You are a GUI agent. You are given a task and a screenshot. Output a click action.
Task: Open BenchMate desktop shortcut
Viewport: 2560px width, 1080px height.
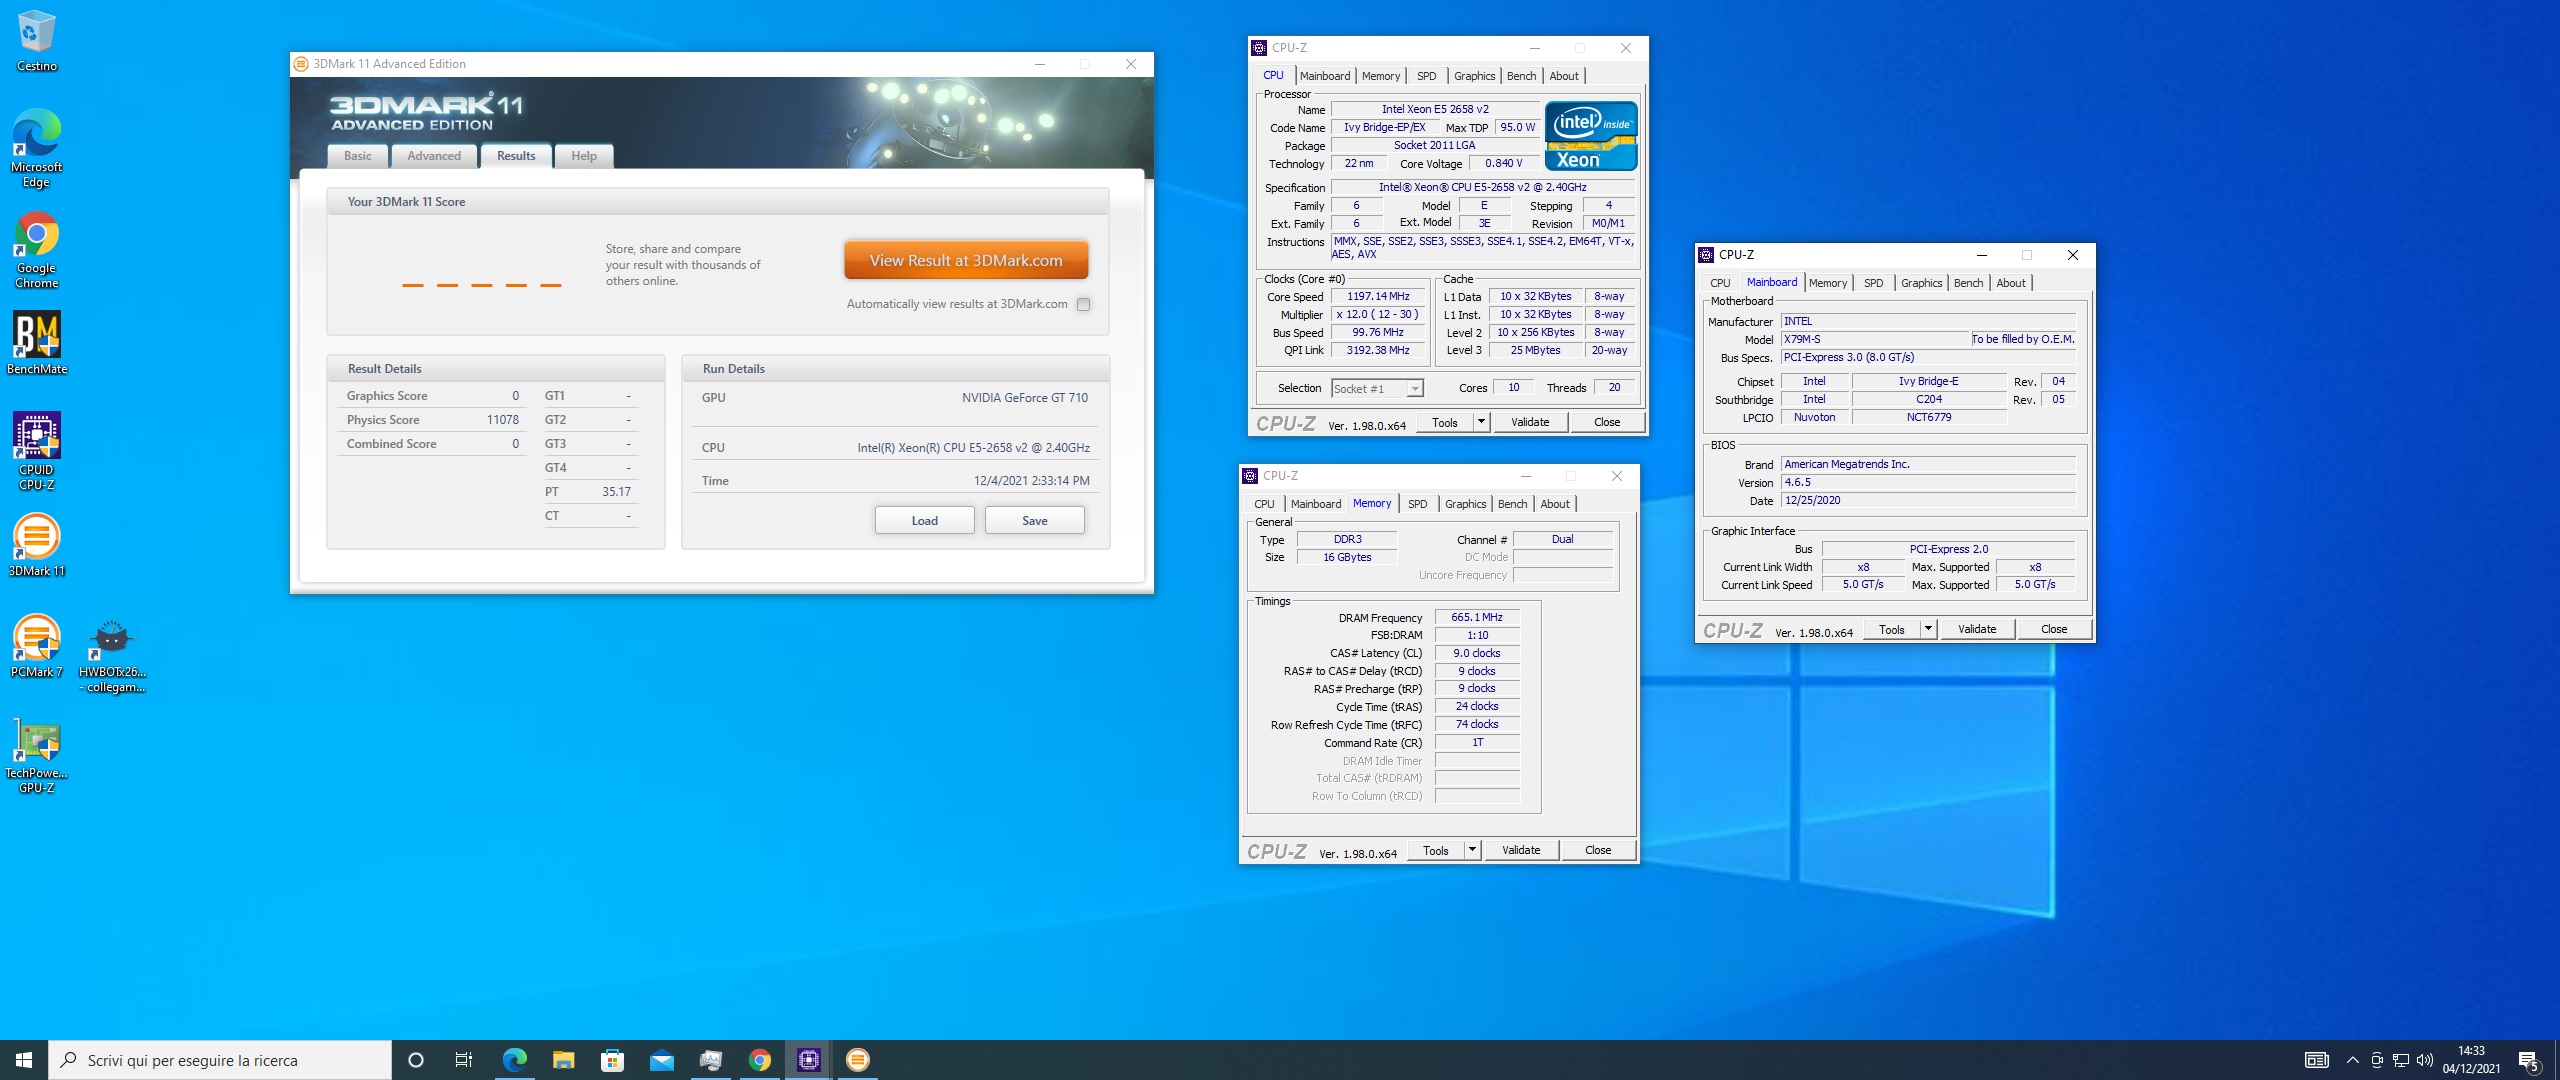tap(36, 343)
